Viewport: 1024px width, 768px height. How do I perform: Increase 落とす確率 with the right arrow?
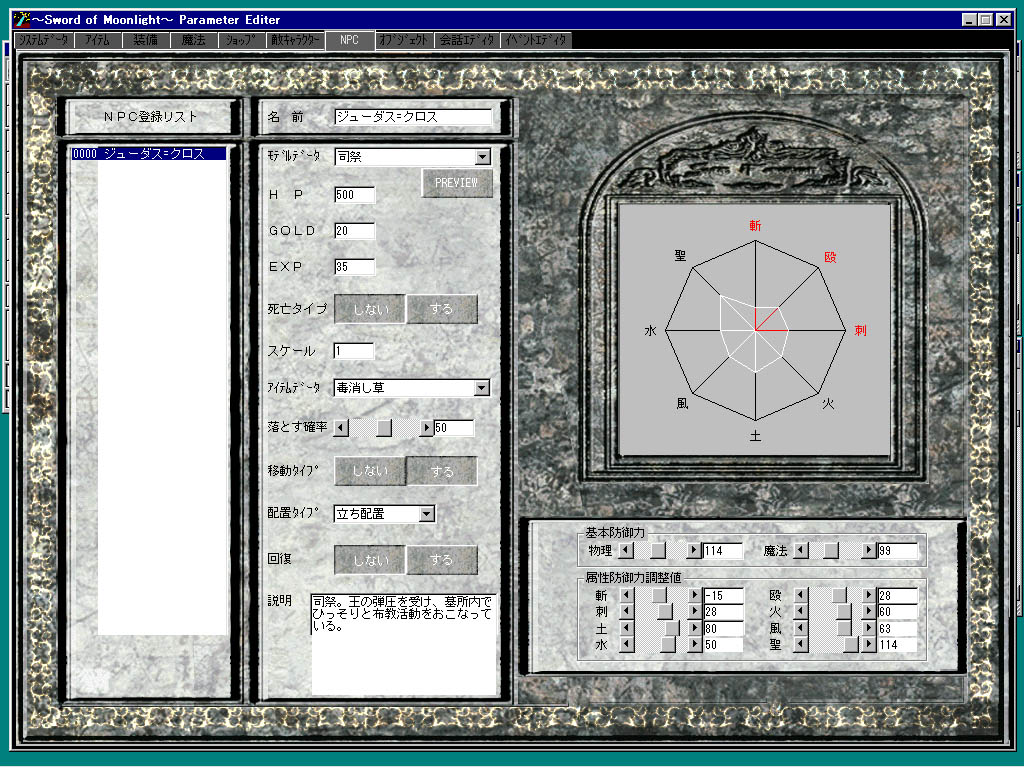click(426, 428)
